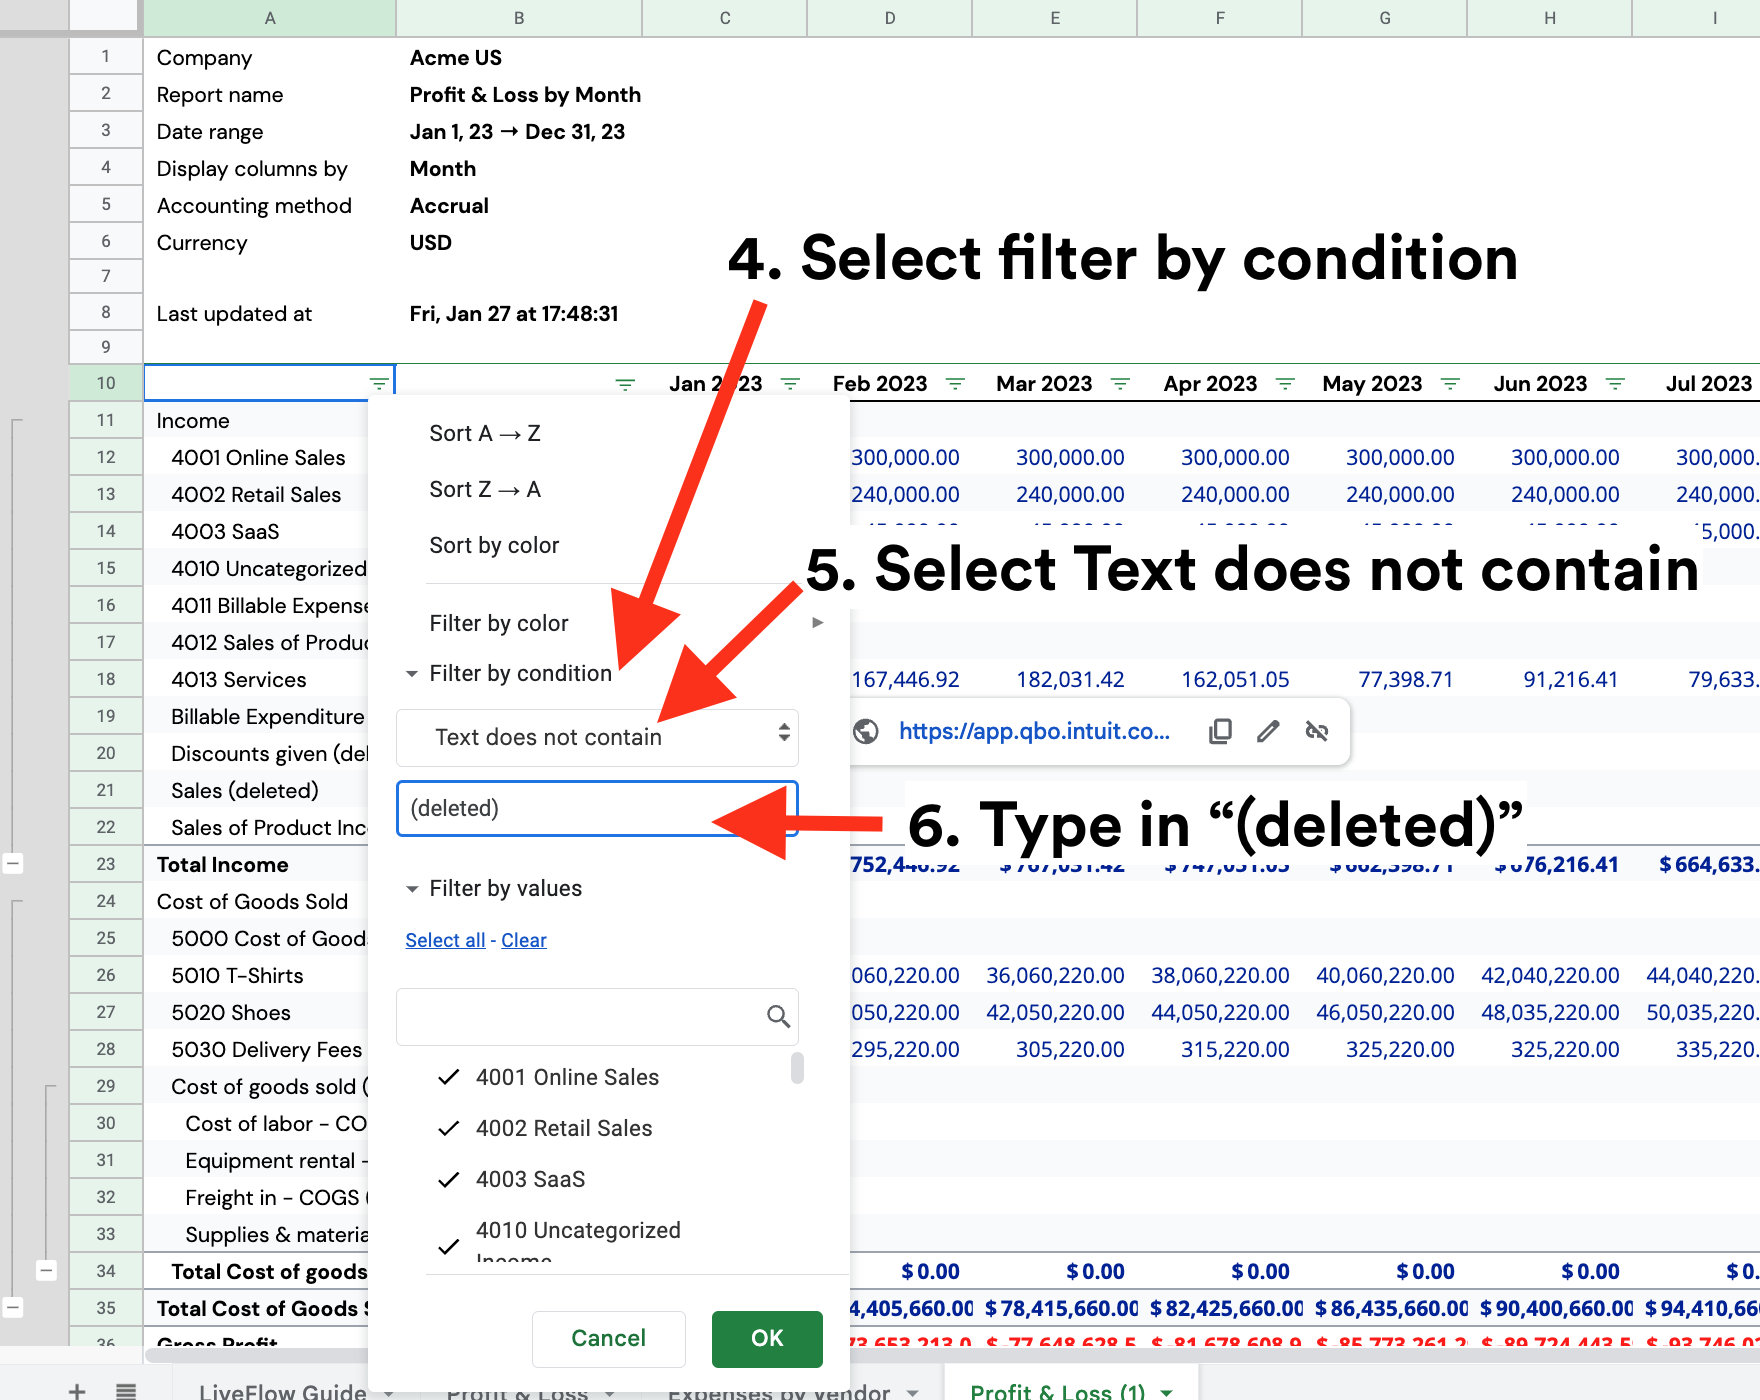1760x1400 pixels.
Task: Focus the (deleted) condition value field
Action: pyautogui.click(x=597, y=808)
